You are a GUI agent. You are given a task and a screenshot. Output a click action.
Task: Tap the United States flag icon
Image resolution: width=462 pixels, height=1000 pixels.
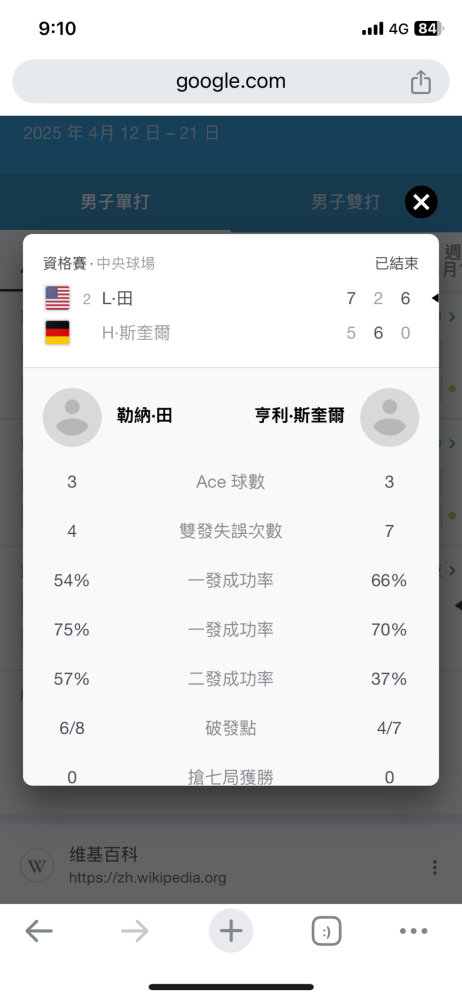[57, 298]
